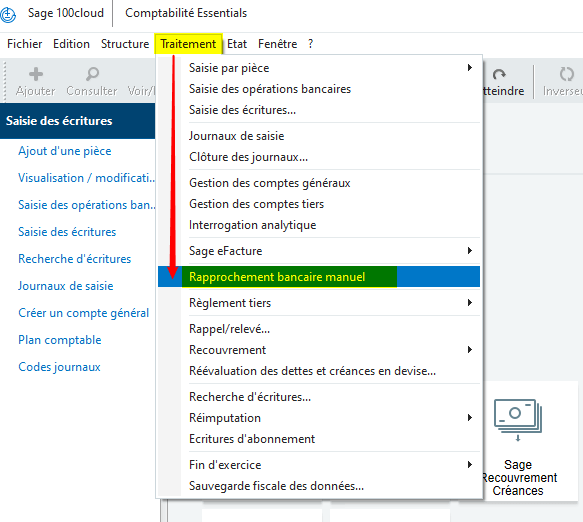Open the Codes journaux sidebar link
Viewport: 583px width, 522px height.
(x=59, y=367)
